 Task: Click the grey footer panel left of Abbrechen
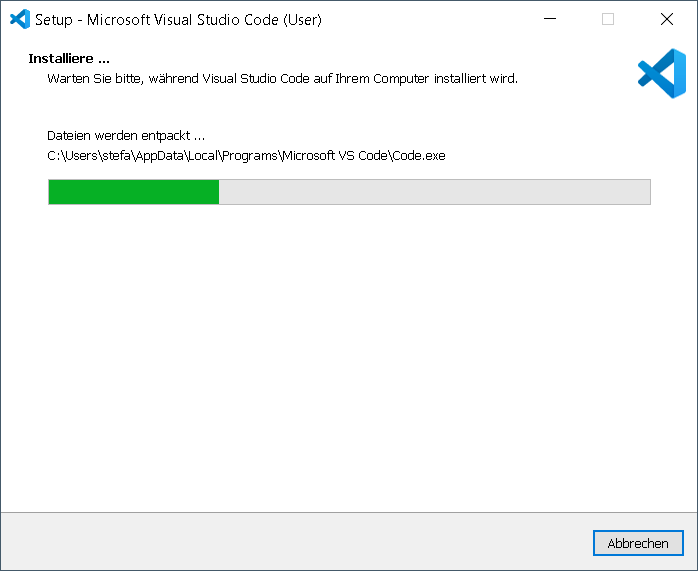tap(300, 542)
